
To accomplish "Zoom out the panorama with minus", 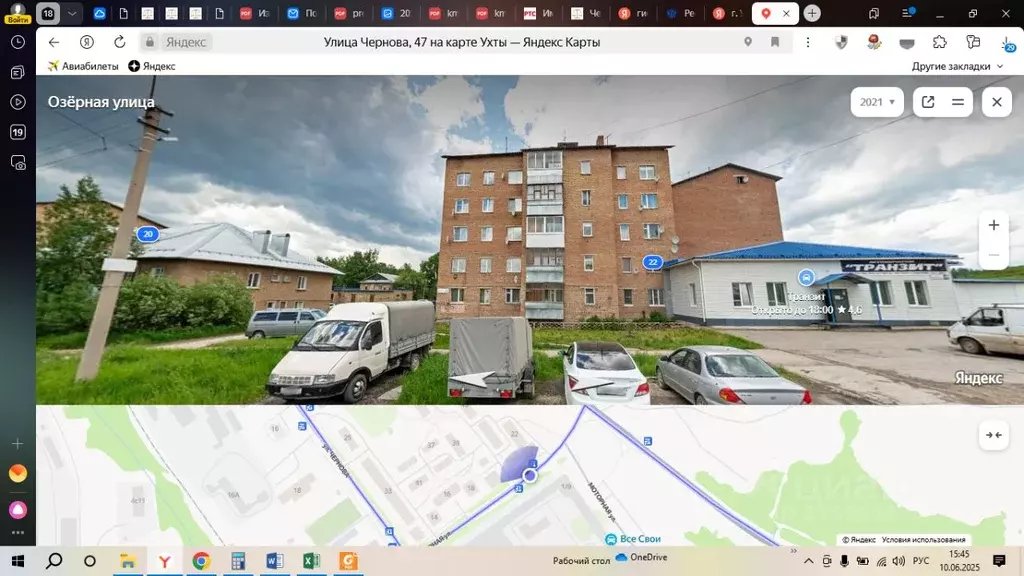I will point(993,255).
